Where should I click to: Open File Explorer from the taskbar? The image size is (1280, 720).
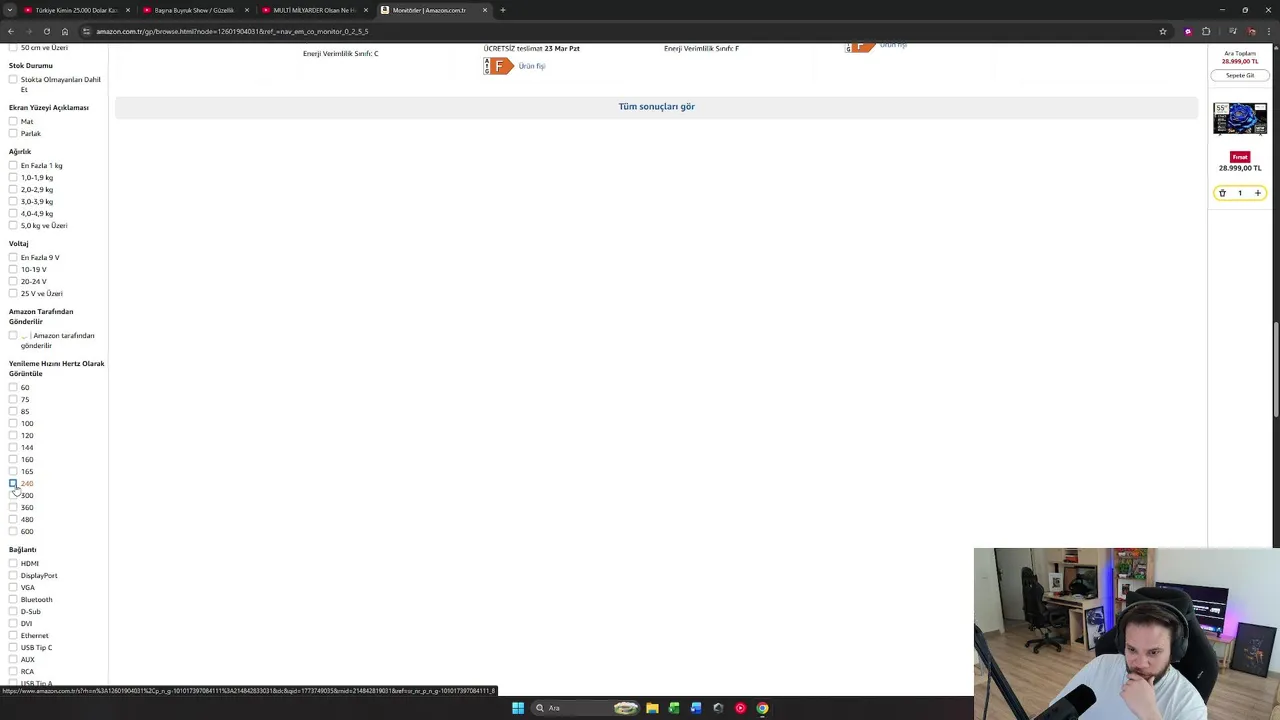click(x=652, y=708)
